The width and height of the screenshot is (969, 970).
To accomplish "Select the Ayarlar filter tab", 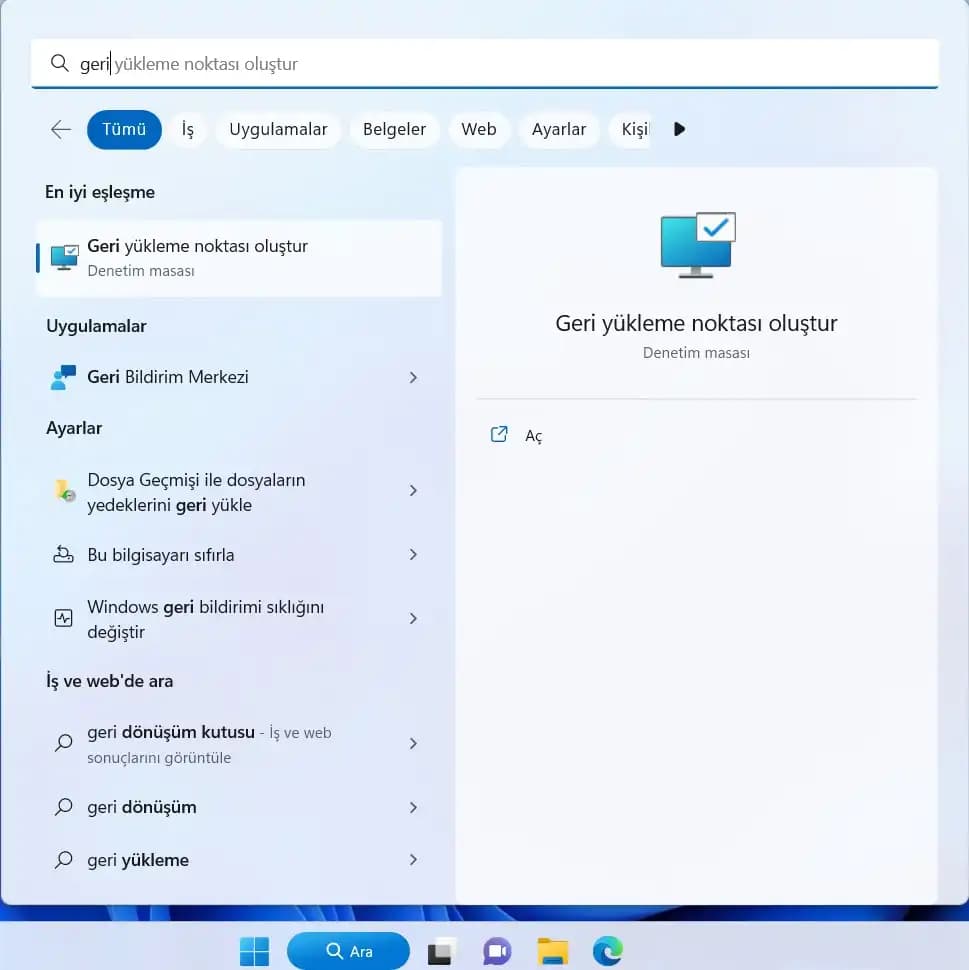I will point(558,129).
